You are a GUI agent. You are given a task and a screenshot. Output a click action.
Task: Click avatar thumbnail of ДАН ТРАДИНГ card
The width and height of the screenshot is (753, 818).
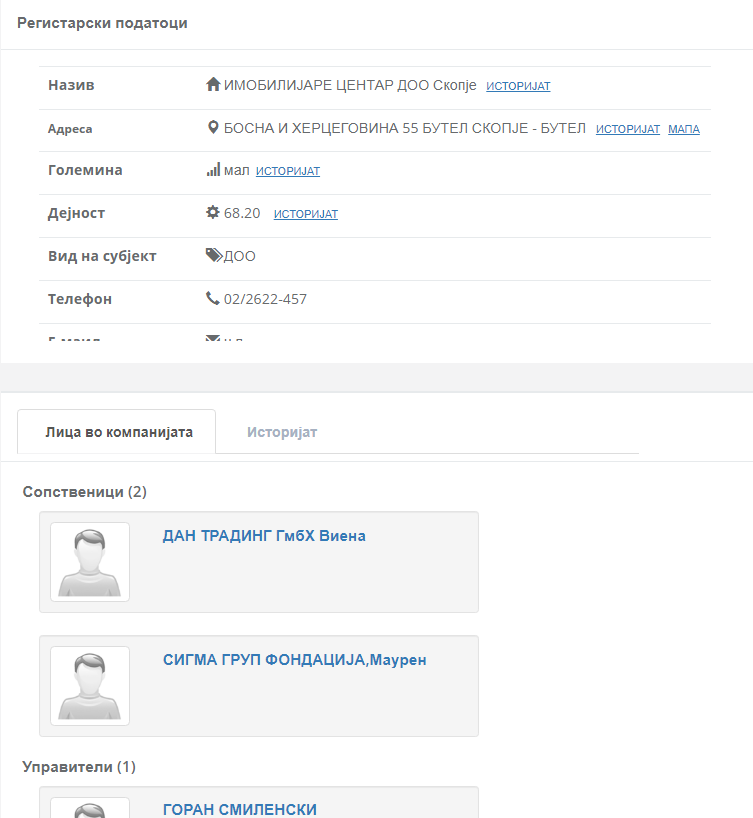(x=90, y=562)
